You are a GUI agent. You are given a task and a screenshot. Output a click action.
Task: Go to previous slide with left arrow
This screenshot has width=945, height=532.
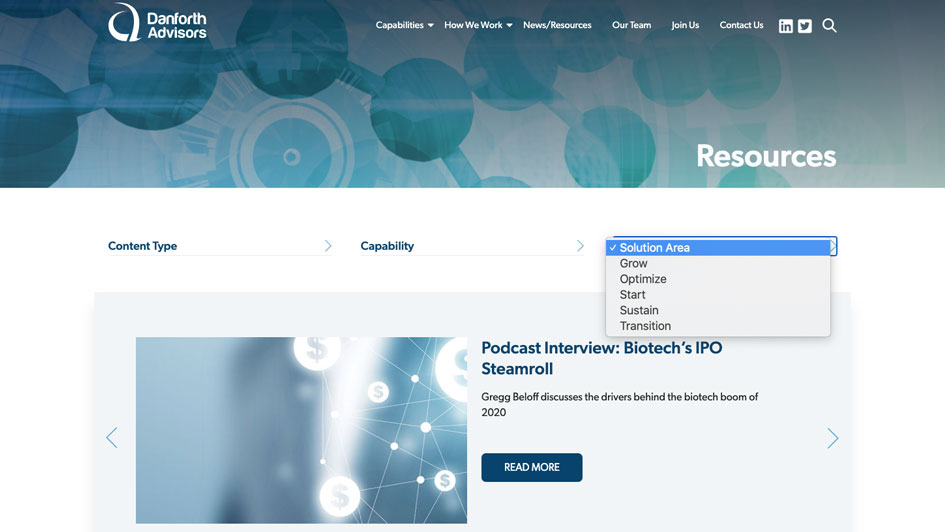click(x=112, y=438)
